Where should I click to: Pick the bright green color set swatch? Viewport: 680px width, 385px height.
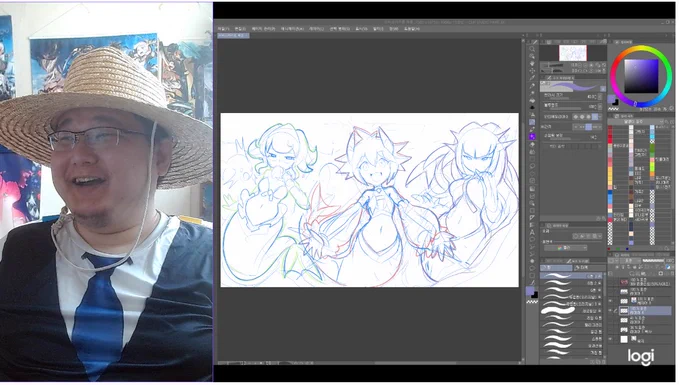coord(652,166)
